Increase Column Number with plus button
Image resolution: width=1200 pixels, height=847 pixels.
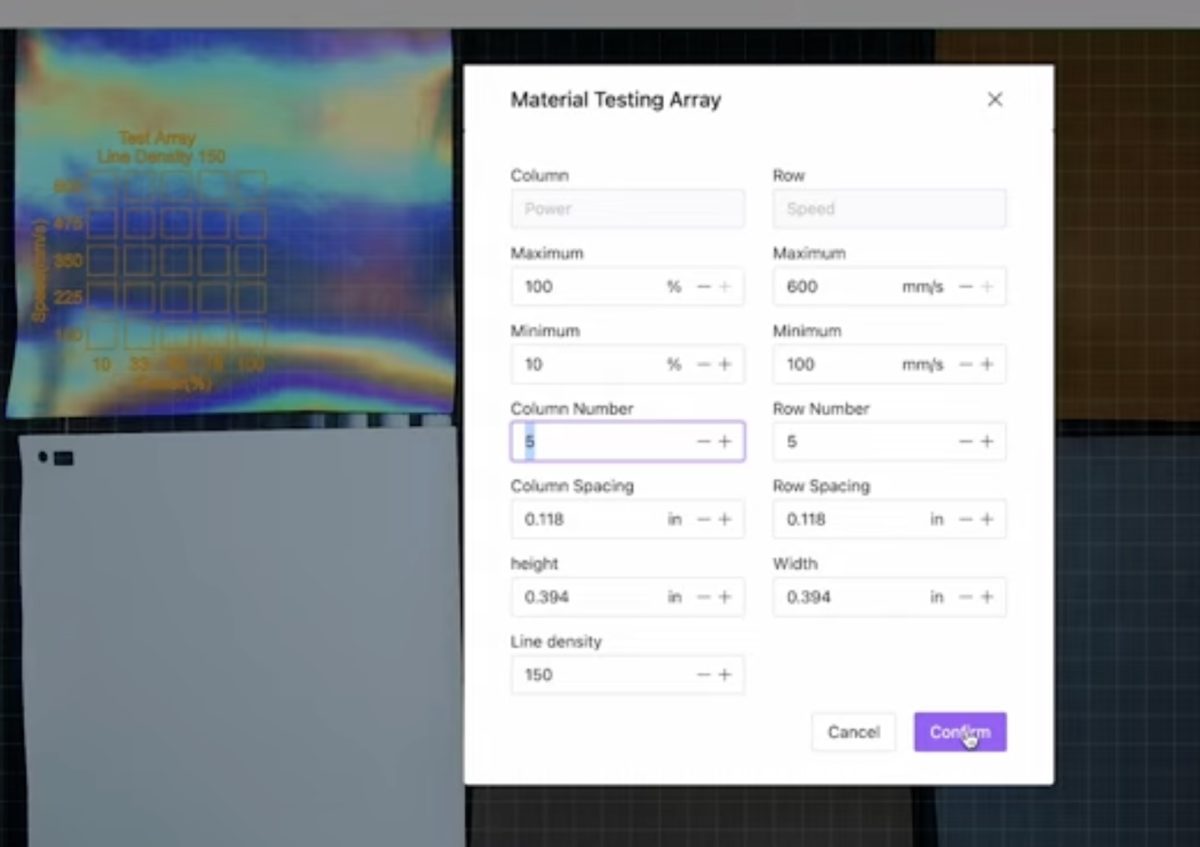[725, 441]
